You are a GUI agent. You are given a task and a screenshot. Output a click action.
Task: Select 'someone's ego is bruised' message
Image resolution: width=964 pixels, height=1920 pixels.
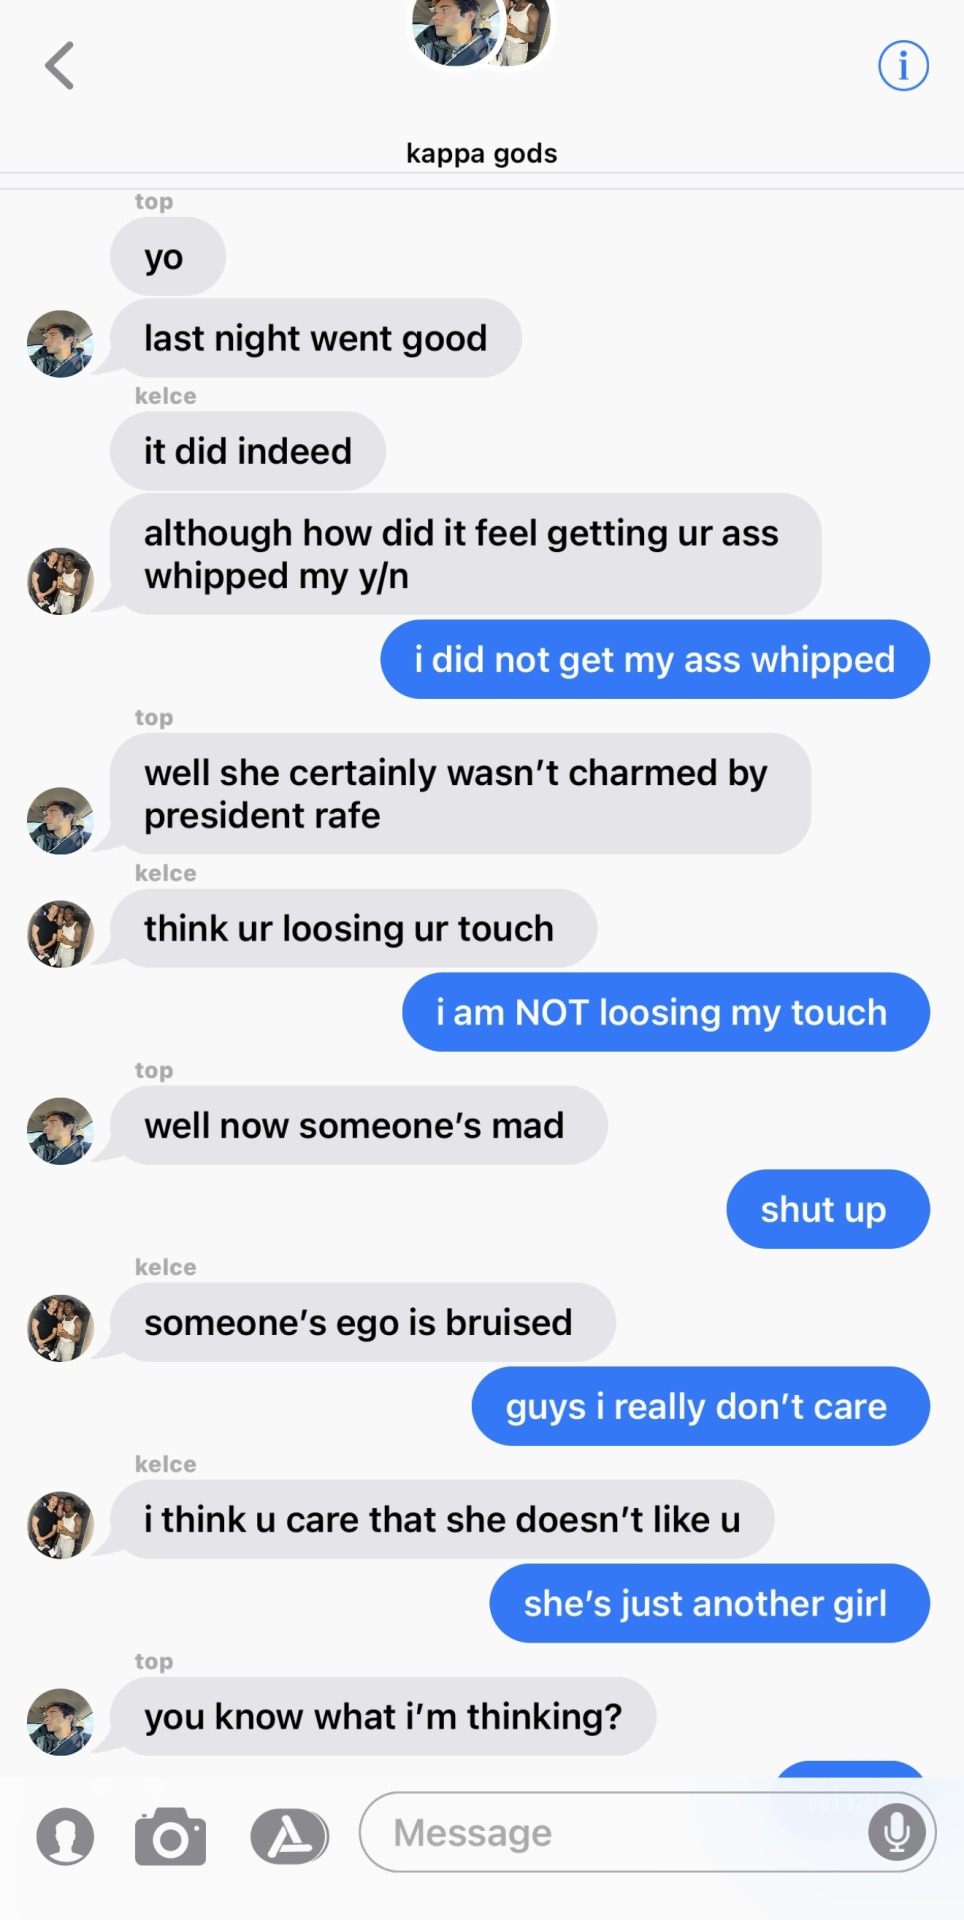click(x=362, y=1322)
